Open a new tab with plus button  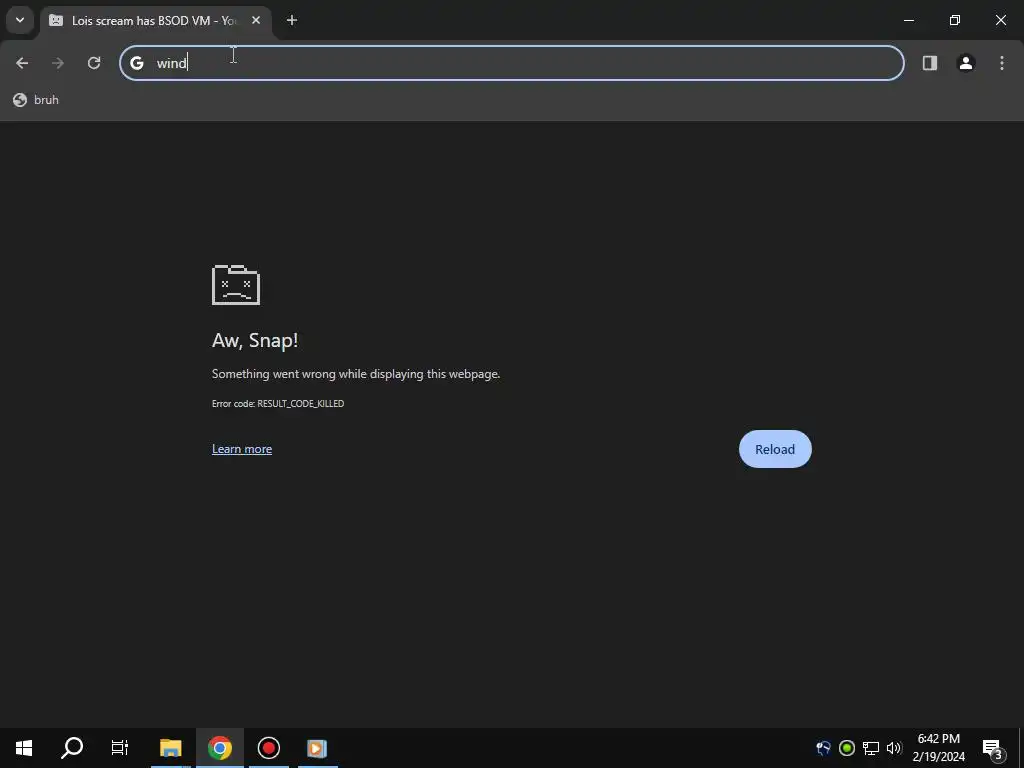292,20
